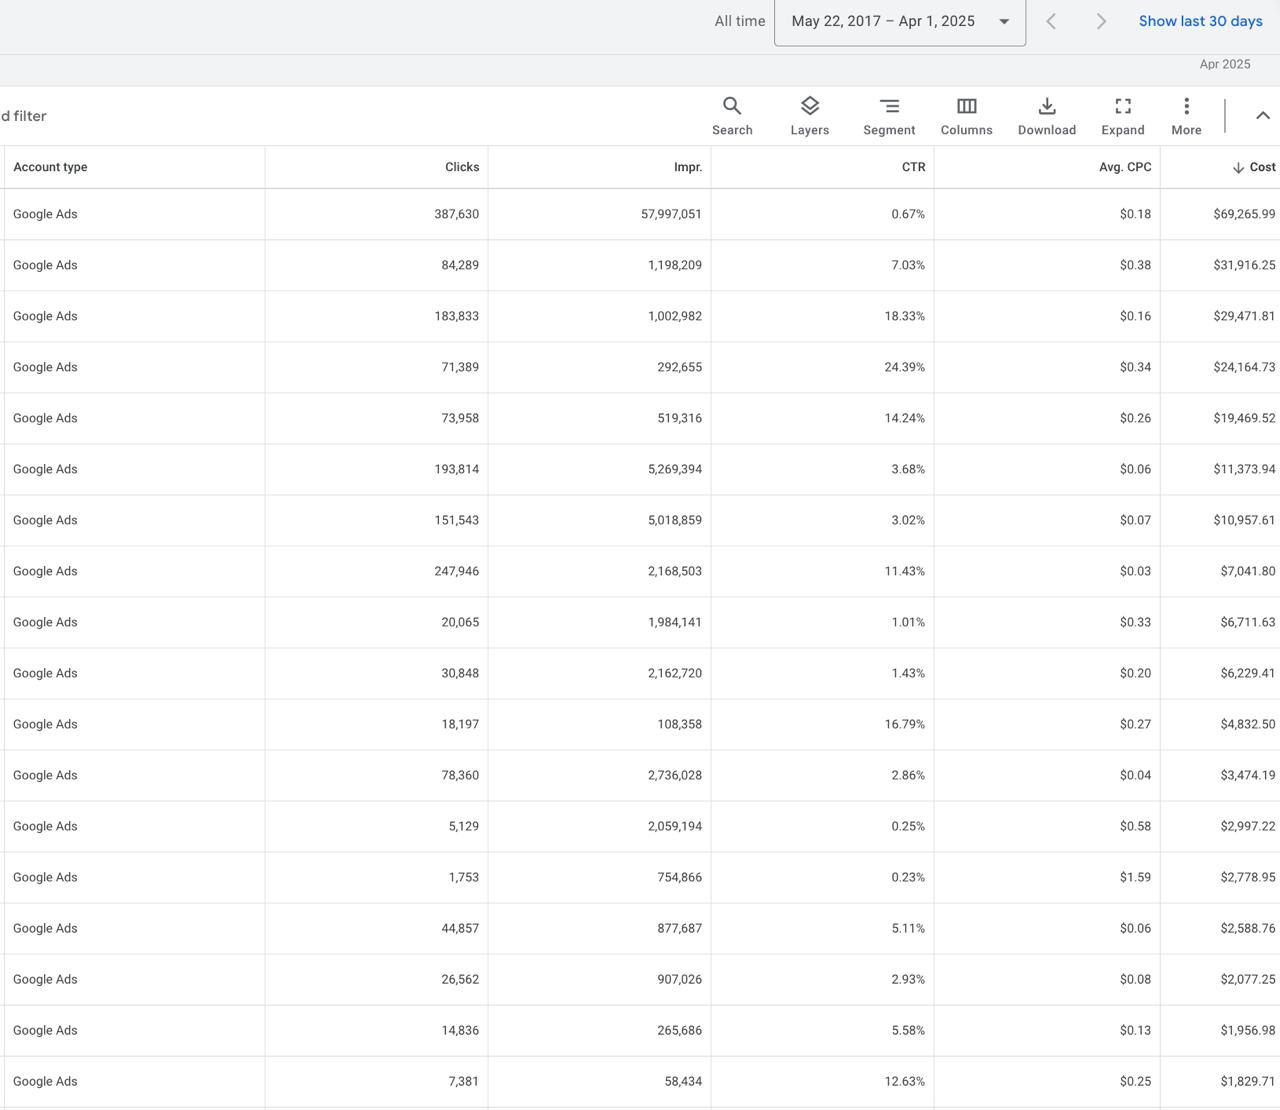Select cost value $31,916.25
The image size is (1280, 1110).
pyautogui.click(x=1244, y=265)
